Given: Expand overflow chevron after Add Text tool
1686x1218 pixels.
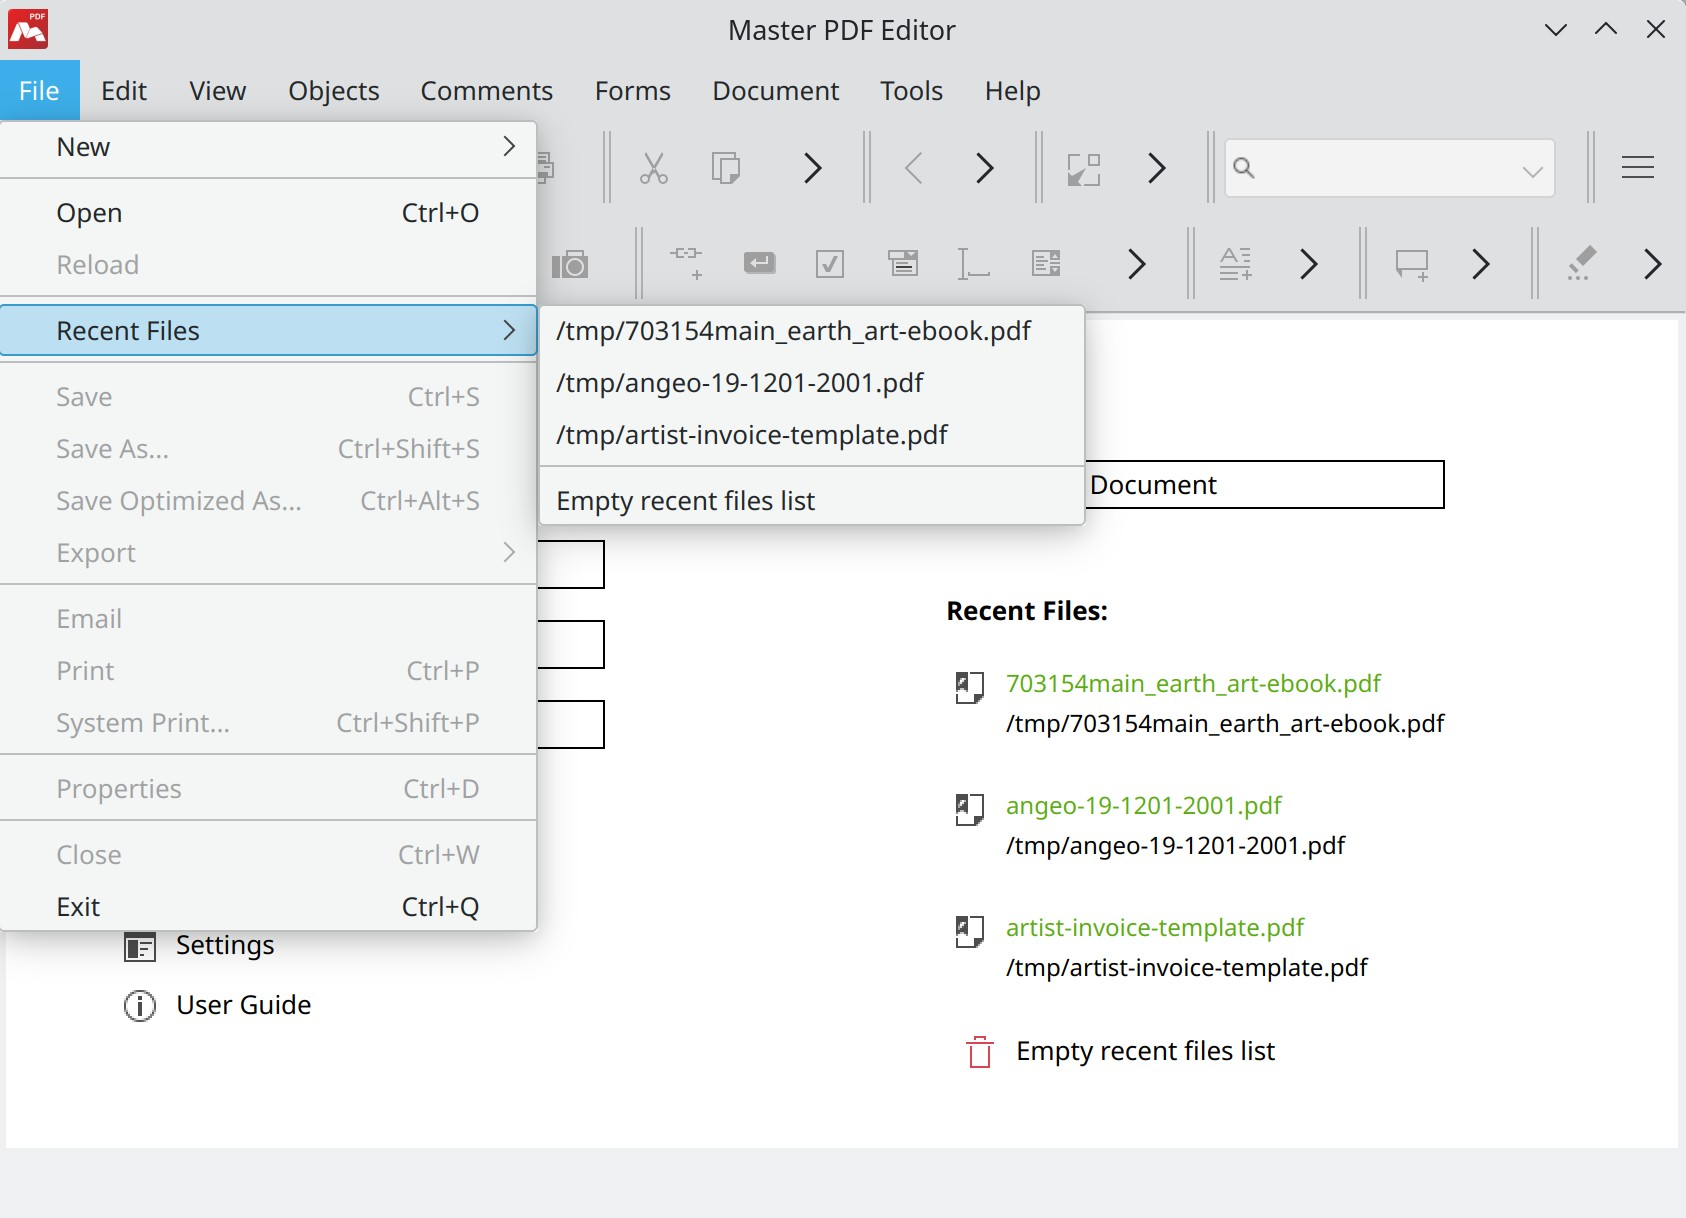Looking at the screenshot, I should (1309, 264).
